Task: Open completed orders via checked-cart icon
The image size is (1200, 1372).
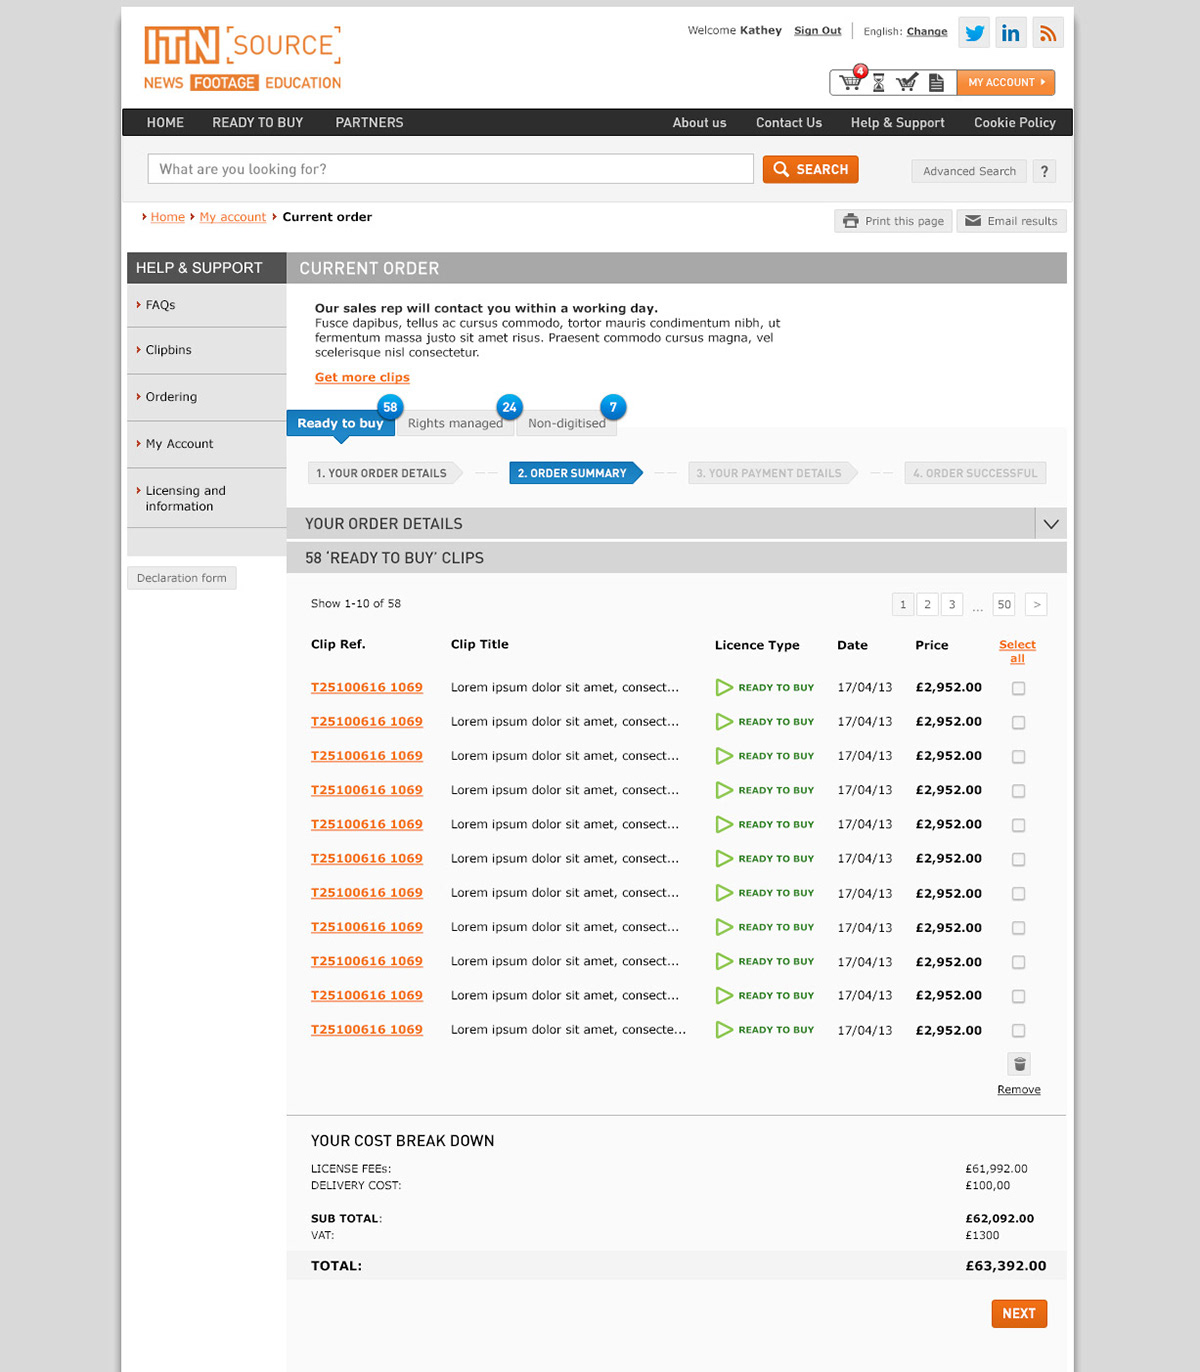Action: [x=908, y=81]
